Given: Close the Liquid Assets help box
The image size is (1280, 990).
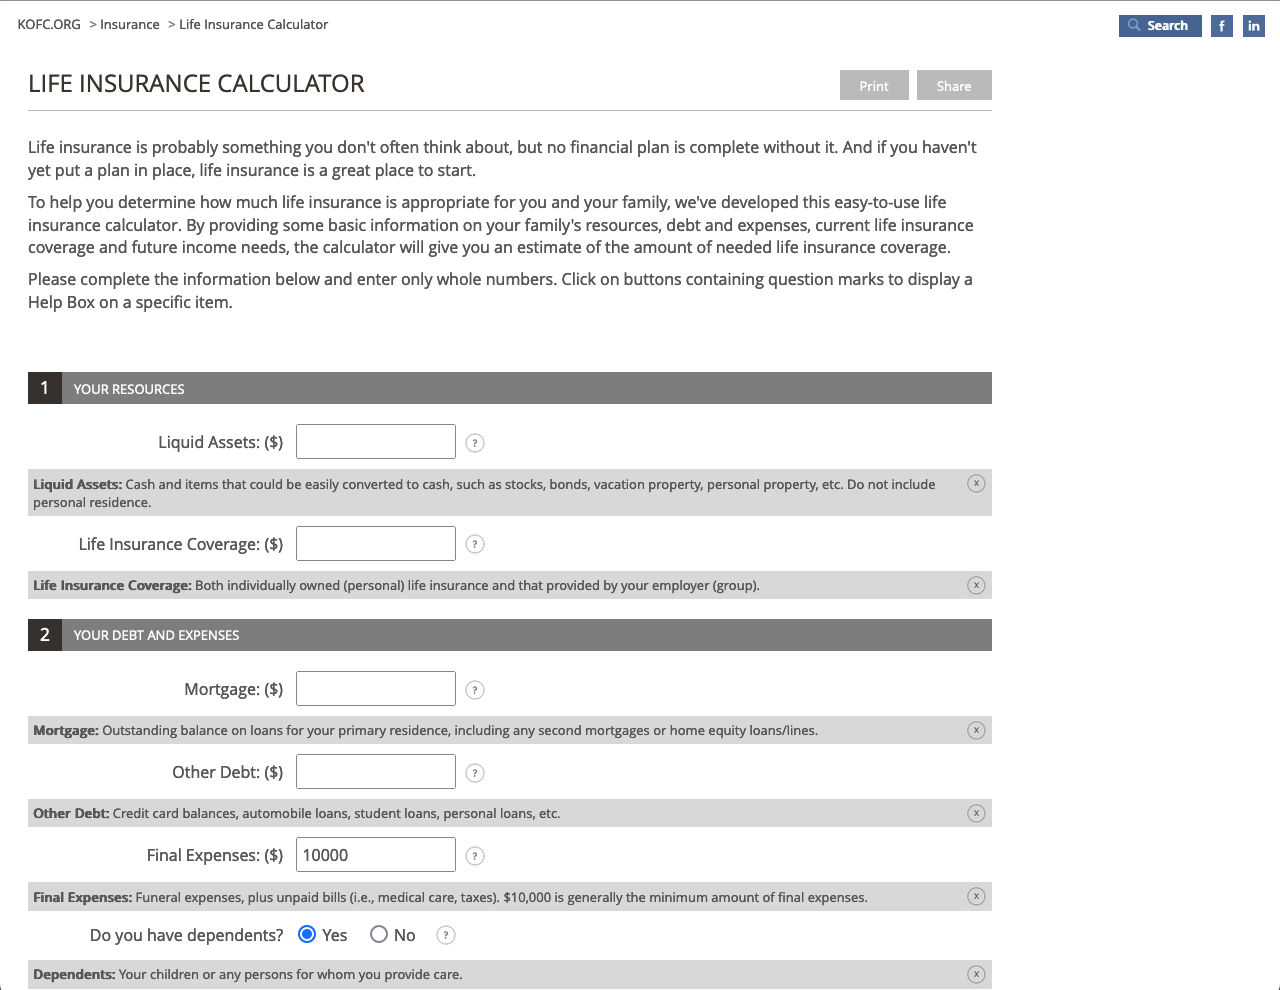Looking at the screenshot, I should 976,483.
